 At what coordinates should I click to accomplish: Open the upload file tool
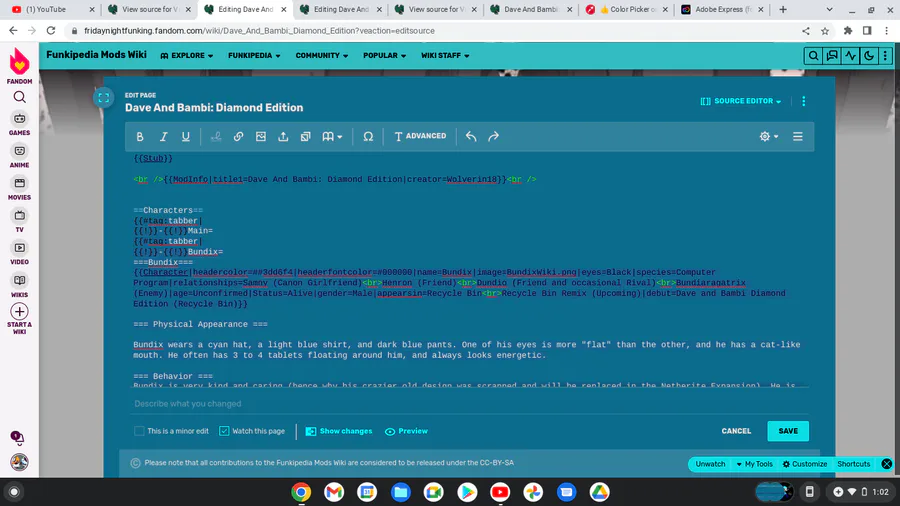pos(283,137)
